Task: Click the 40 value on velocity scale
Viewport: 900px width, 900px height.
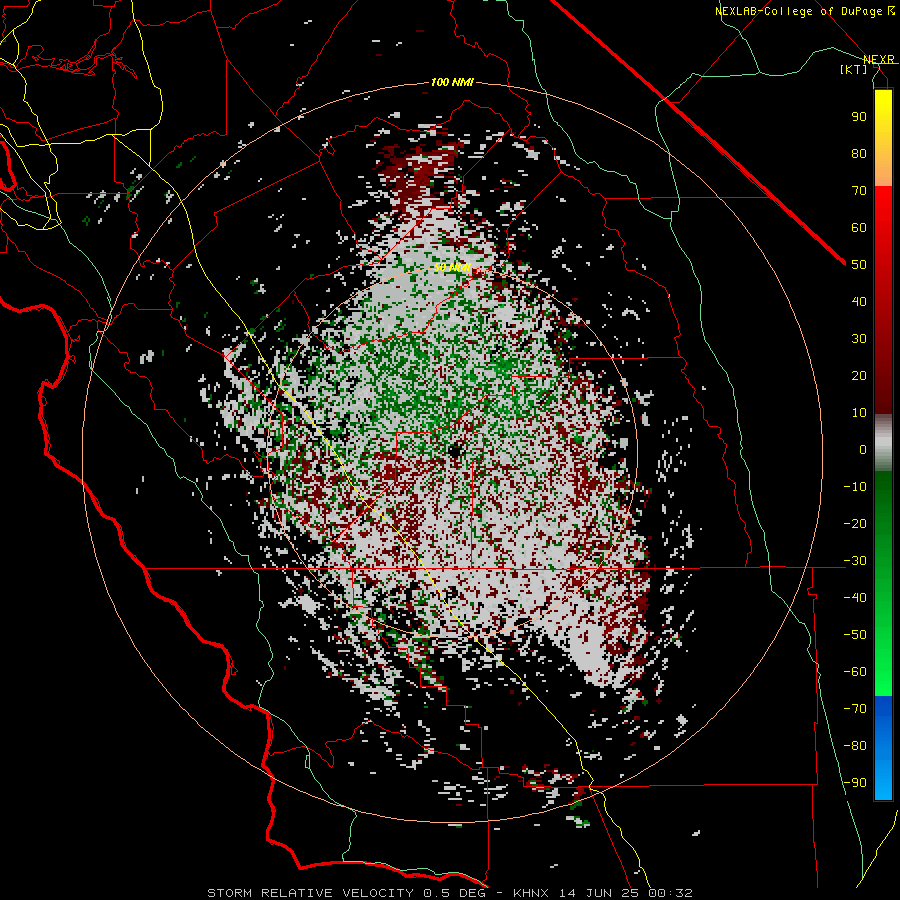Action: tap(859, 302)
